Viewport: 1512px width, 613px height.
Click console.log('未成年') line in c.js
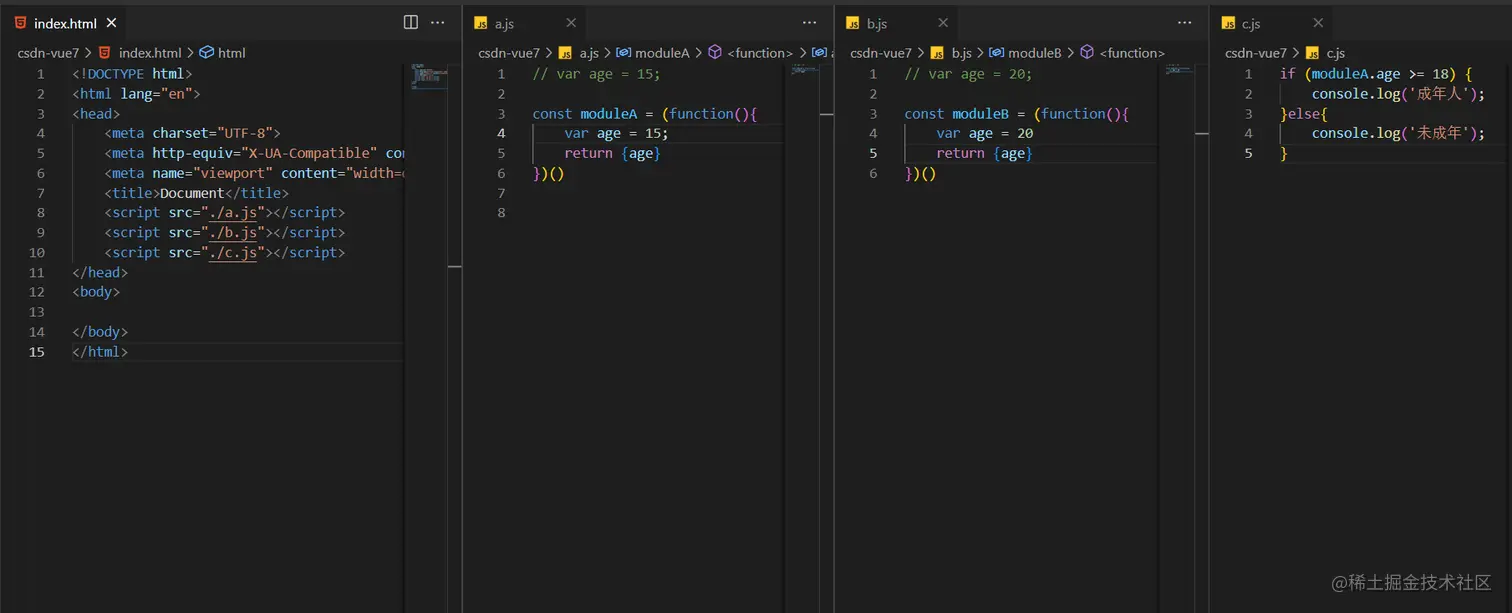(x=1398, y=133)
